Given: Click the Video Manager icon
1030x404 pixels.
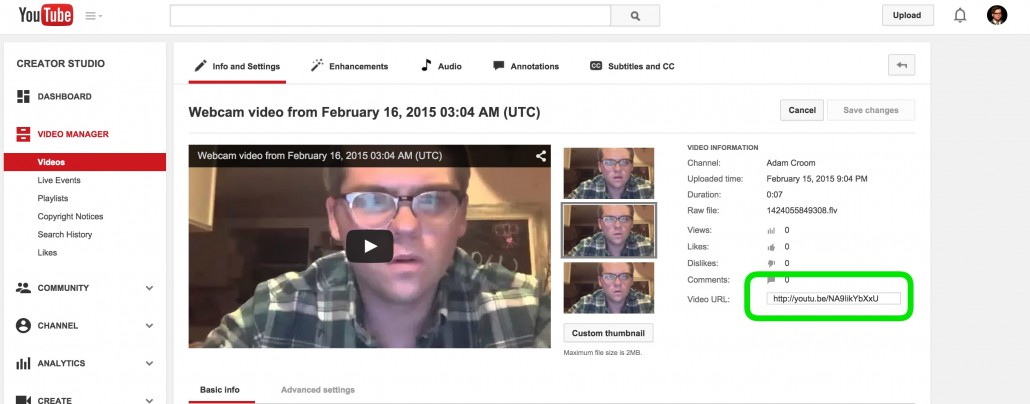Looking at the screenshot, I should 23,134.
